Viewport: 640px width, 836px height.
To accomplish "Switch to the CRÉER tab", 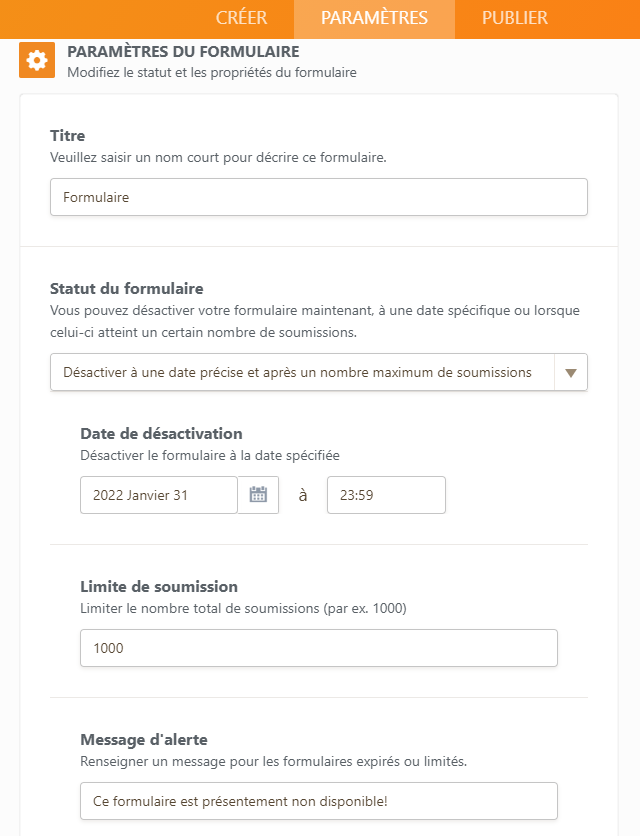I will (x=241, y=18).
